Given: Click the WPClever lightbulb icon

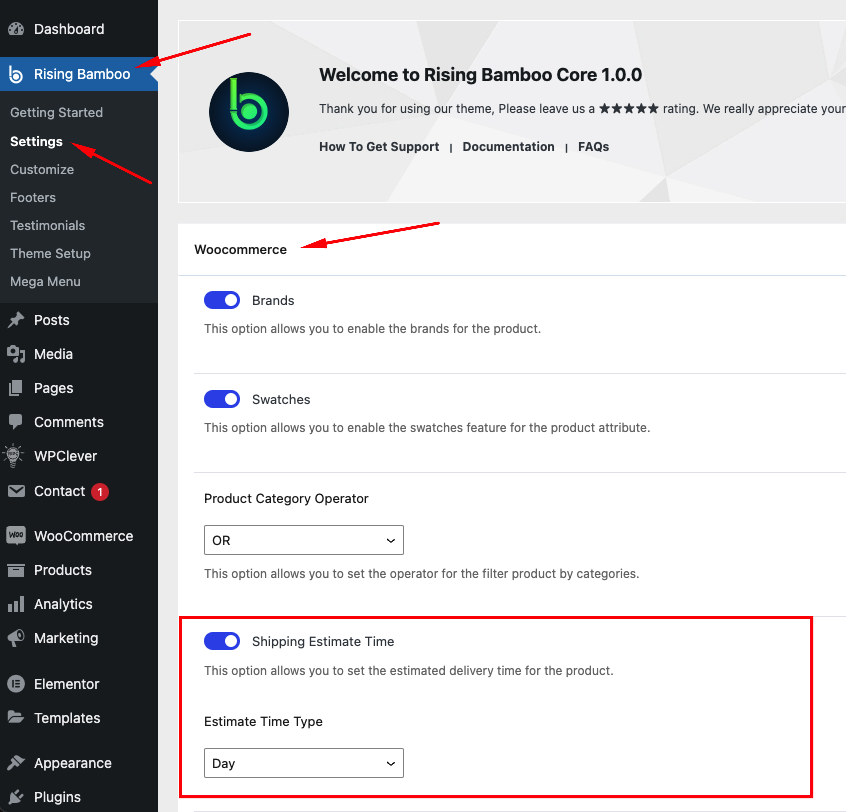Looking at the screenshot, I should click(13, 456).
